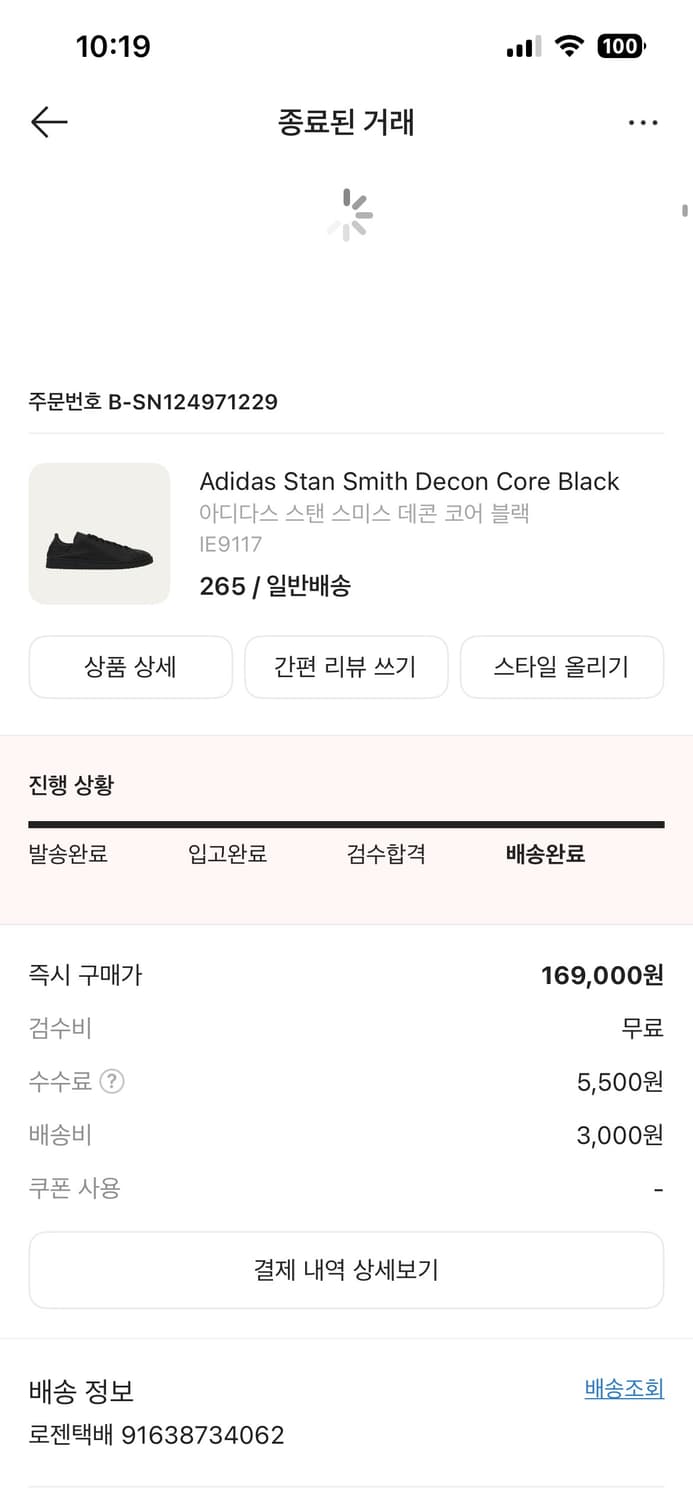The width and height of the screenshot is (693, 1500).
Task: Track the shipment via 배송조회 link
Action: click(x=624, y=1388)
